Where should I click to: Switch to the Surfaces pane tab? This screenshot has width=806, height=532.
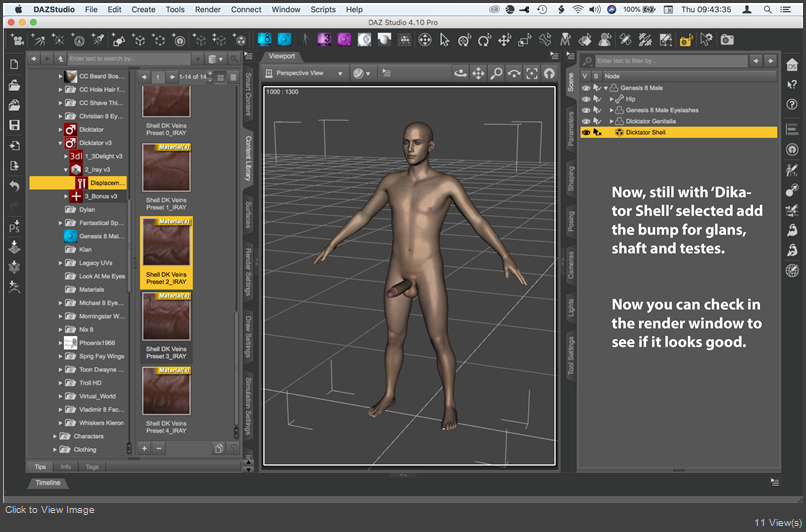248,215
